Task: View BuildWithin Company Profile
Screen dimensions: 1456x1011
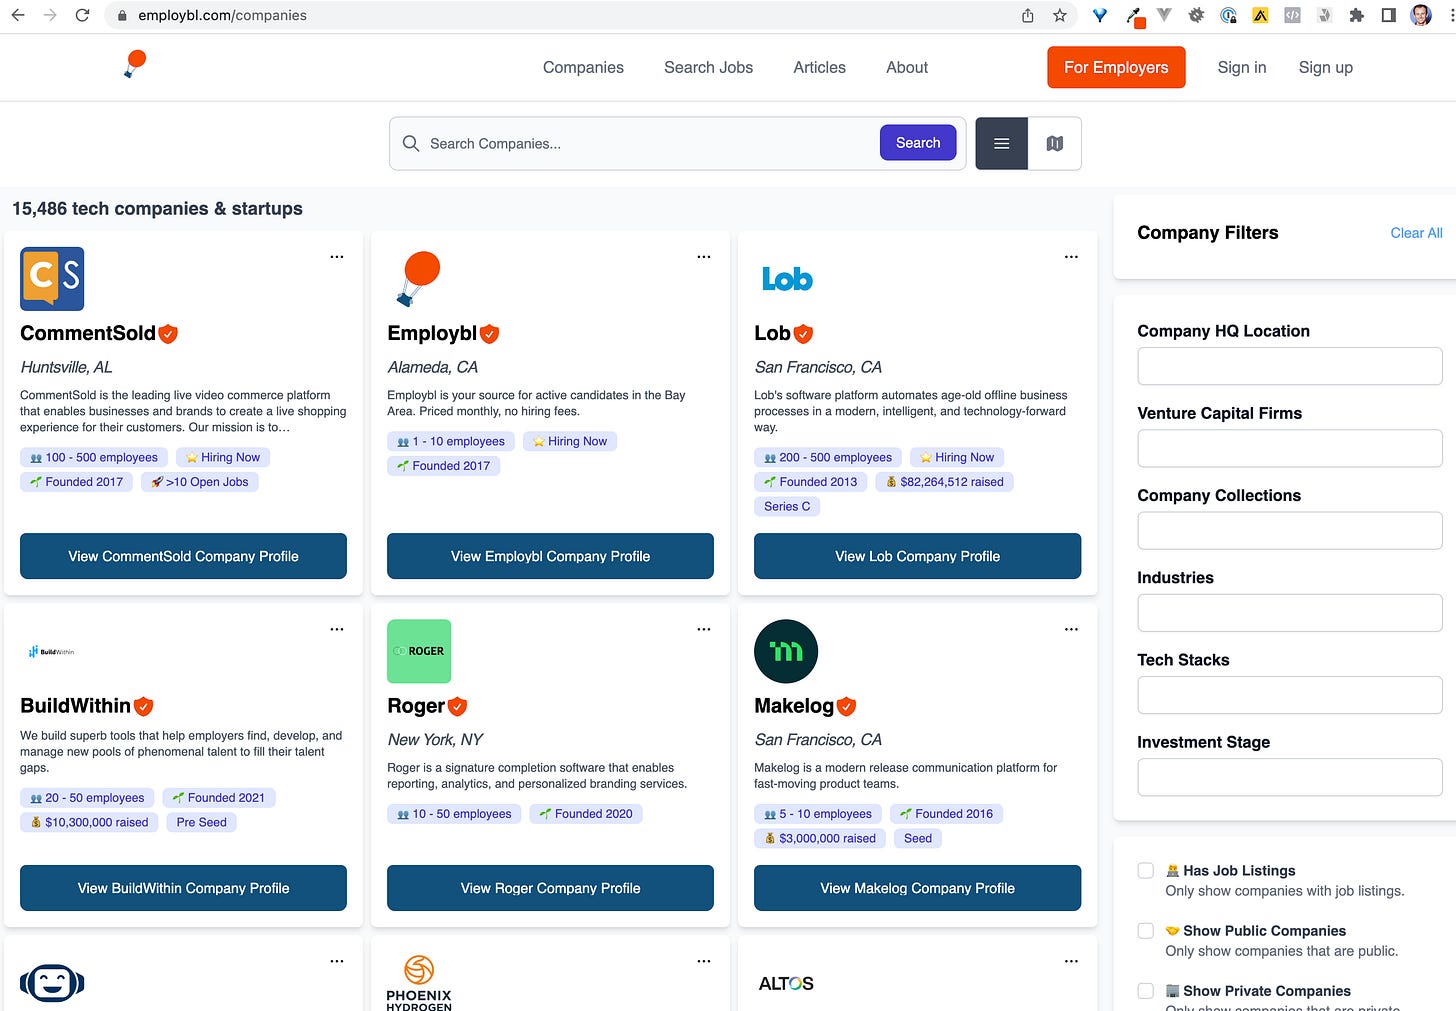Action: pyautogui.click(x=183, y=888)
